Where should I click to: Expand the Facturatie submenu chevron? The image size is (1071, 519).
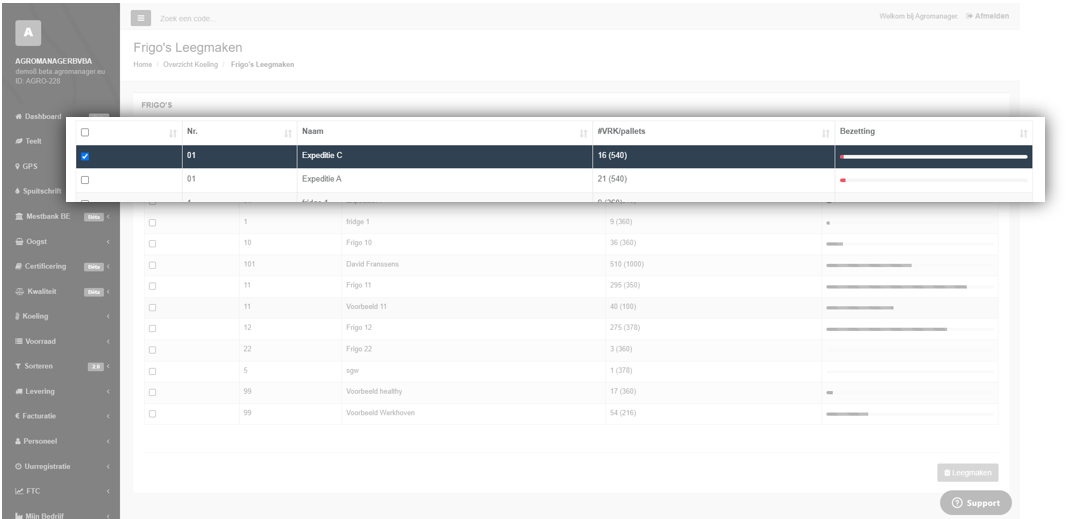tap(108, 417)
